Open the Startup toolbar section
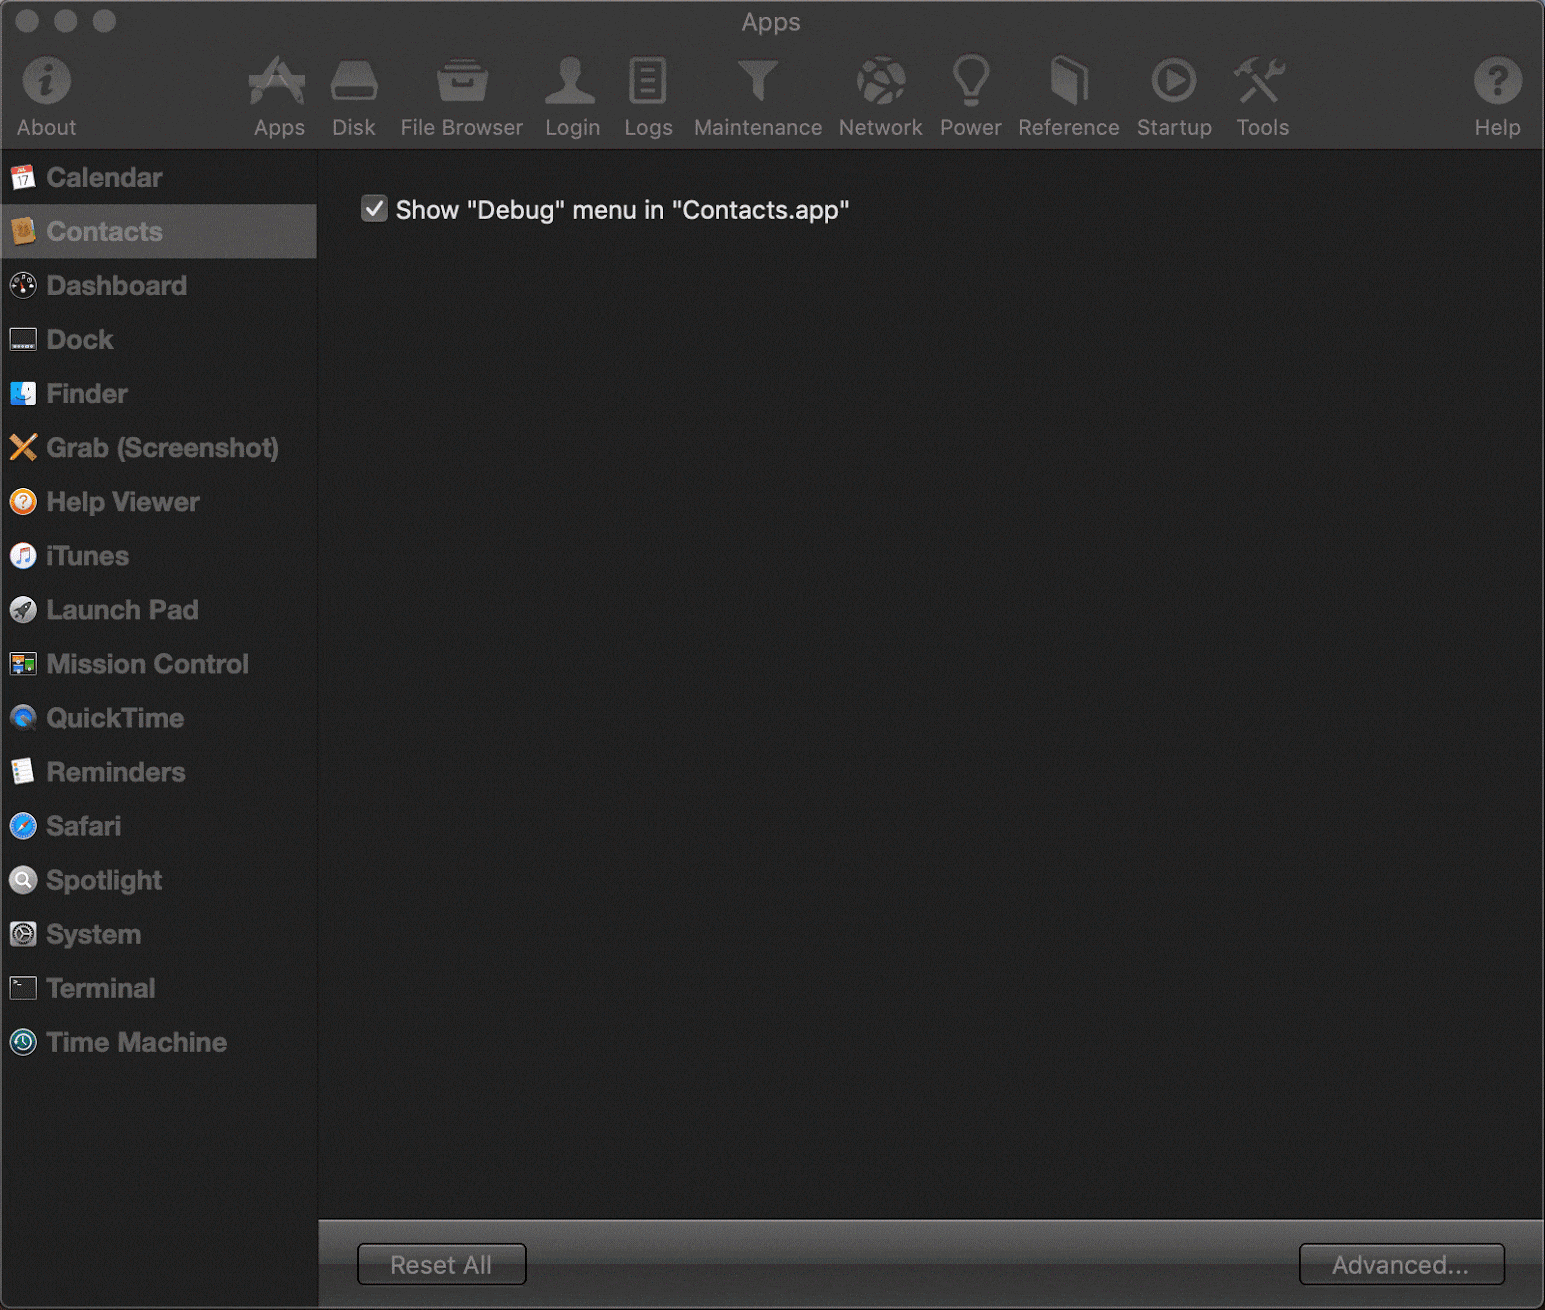 [1174, 96]
